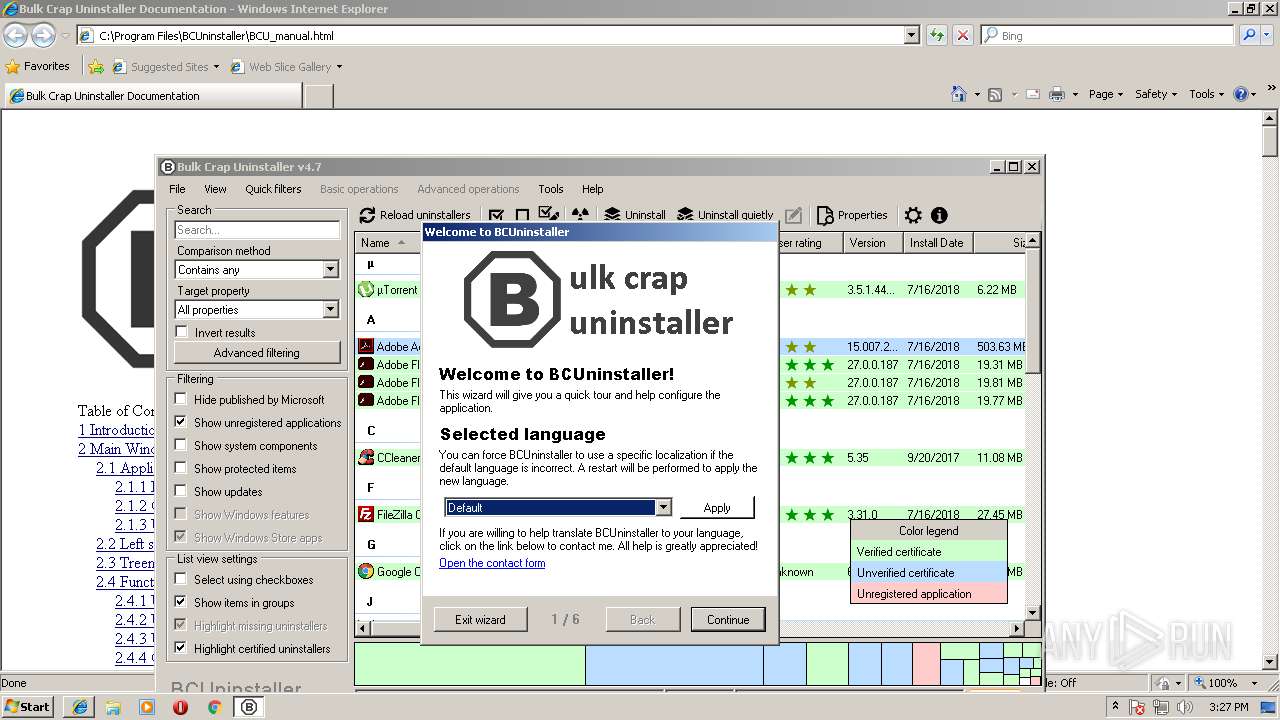Click the IE Help question mark icon
Screen dimensions: 1280x720
[1241, 94]
